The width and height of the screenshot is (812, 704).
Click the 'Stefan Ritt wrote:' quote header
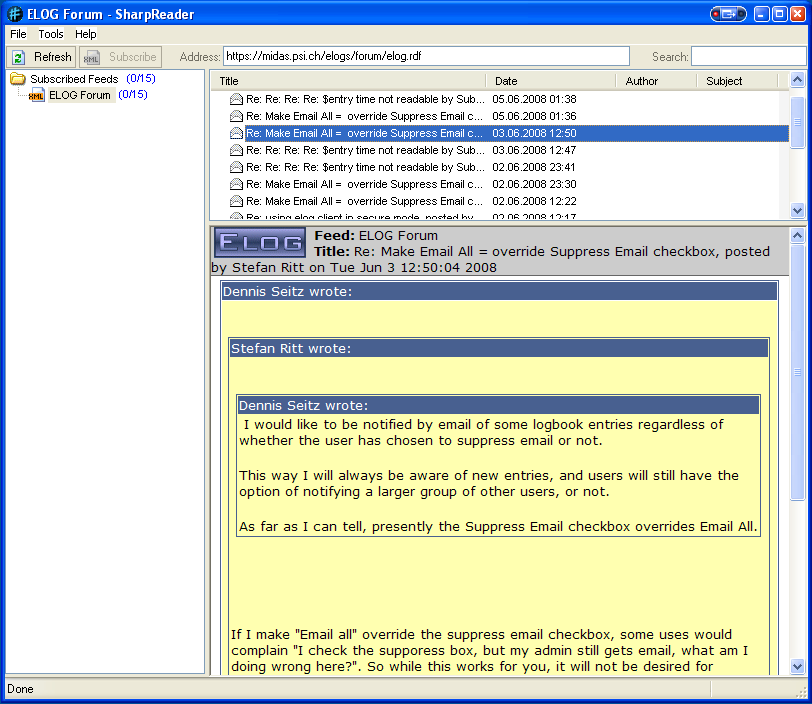click(499, 349)
